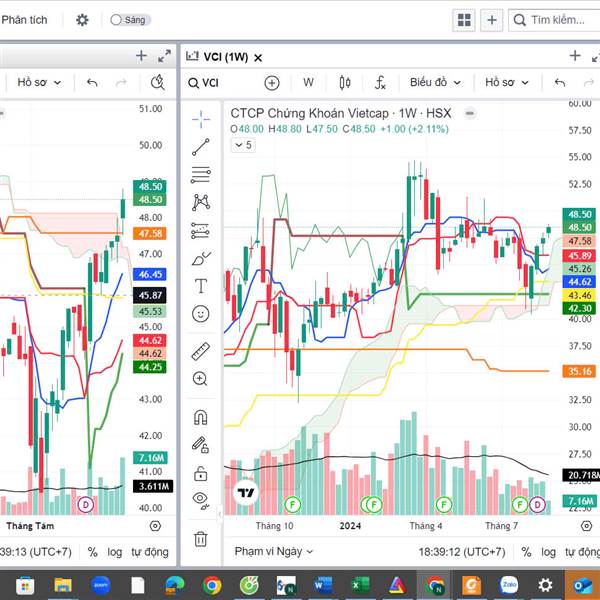Screen dimensions: 600x600
Task: Select the XABCD pattern tool
Action: click(x=201, y=202)
